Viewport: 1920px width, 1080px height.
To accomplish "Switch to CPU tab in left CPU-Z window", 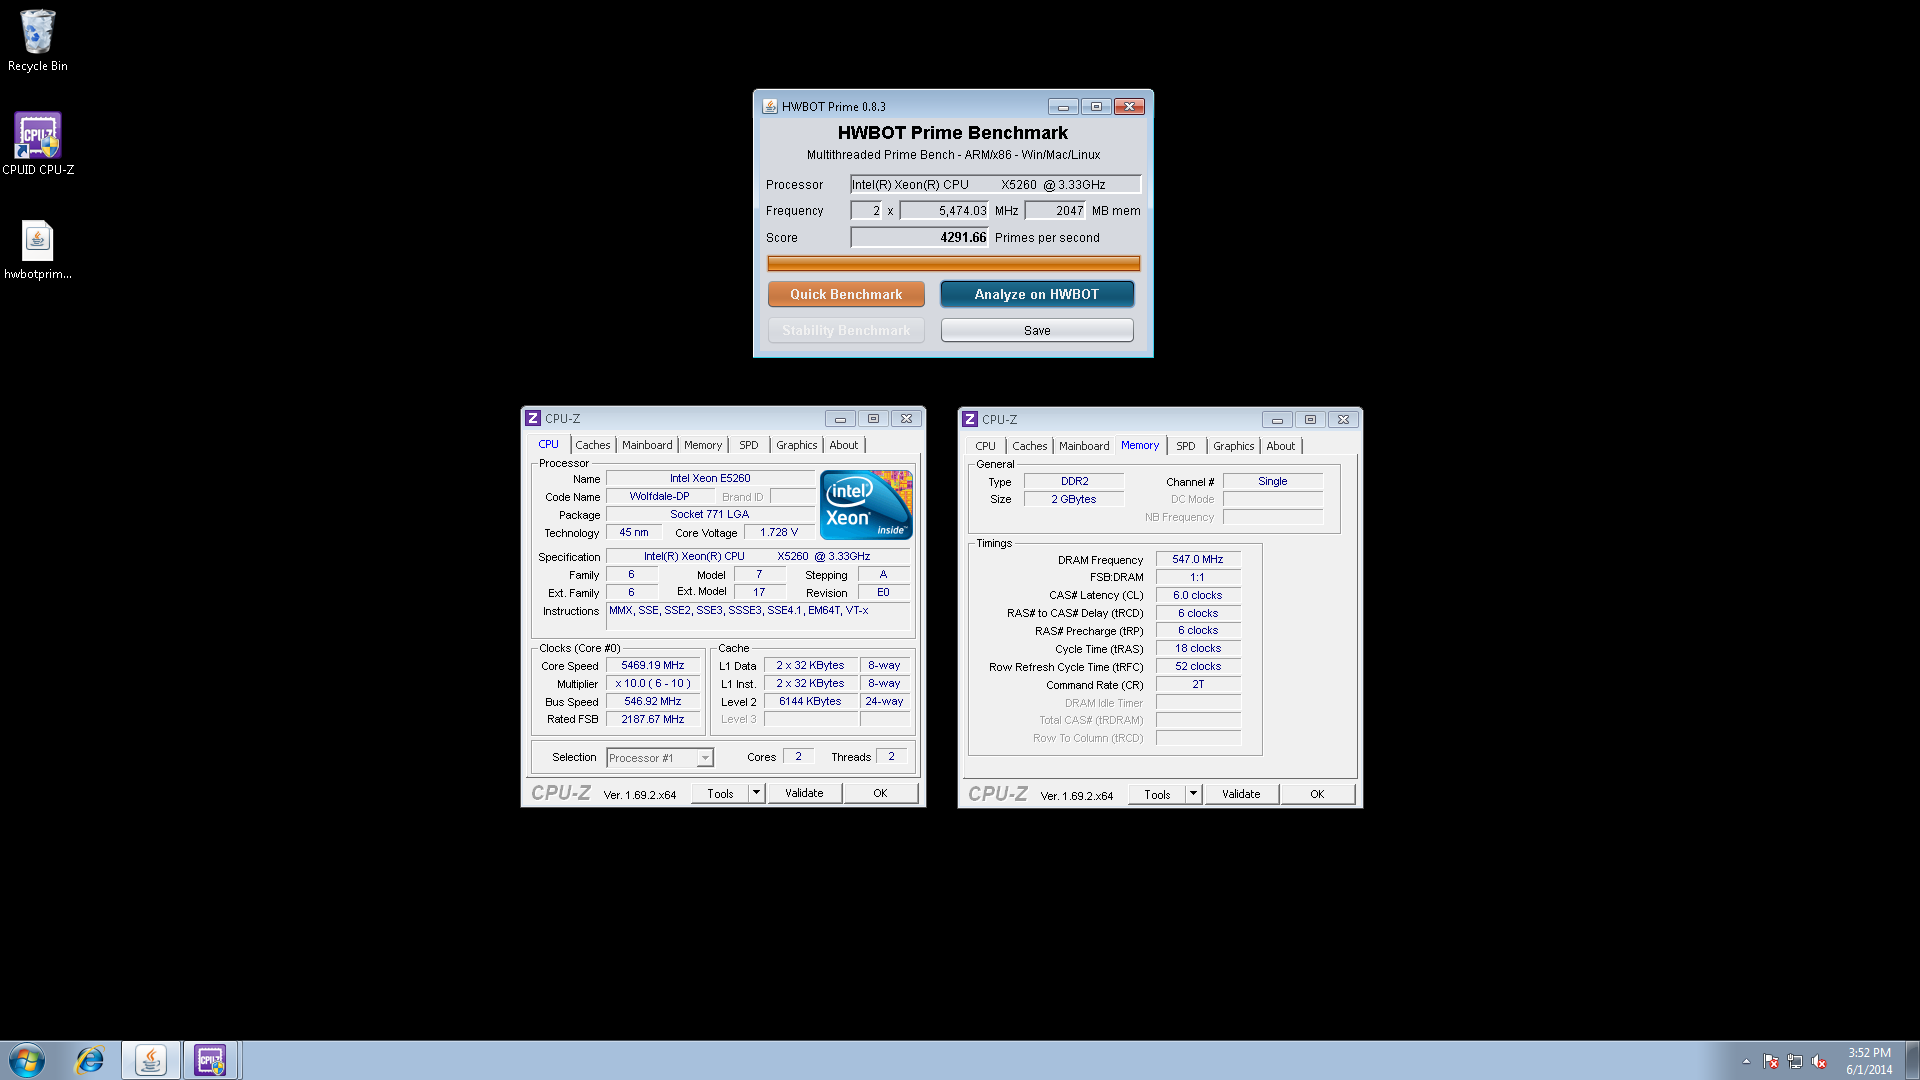I will [x=548, y=444].
